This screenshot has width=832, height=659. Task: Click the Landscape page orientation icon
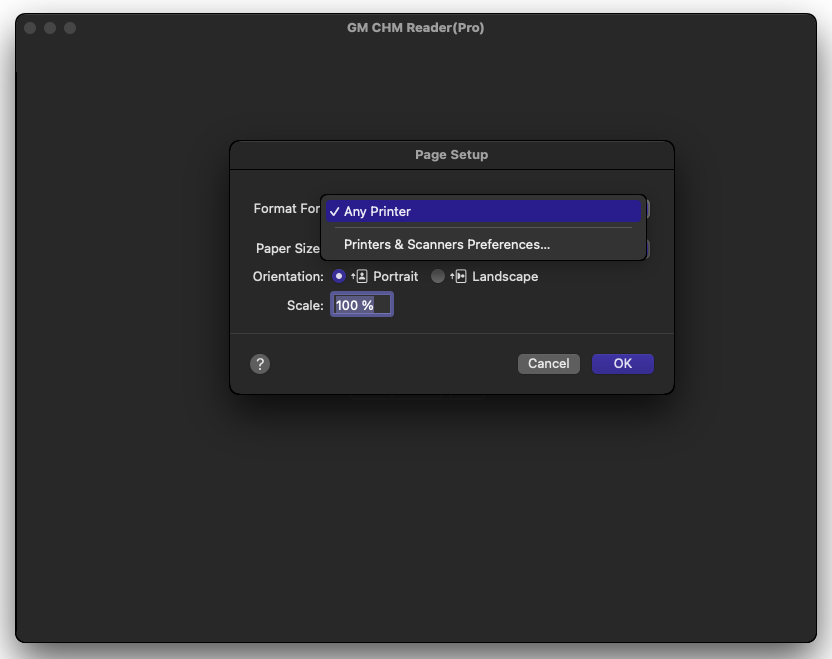(x=458, y=277)
